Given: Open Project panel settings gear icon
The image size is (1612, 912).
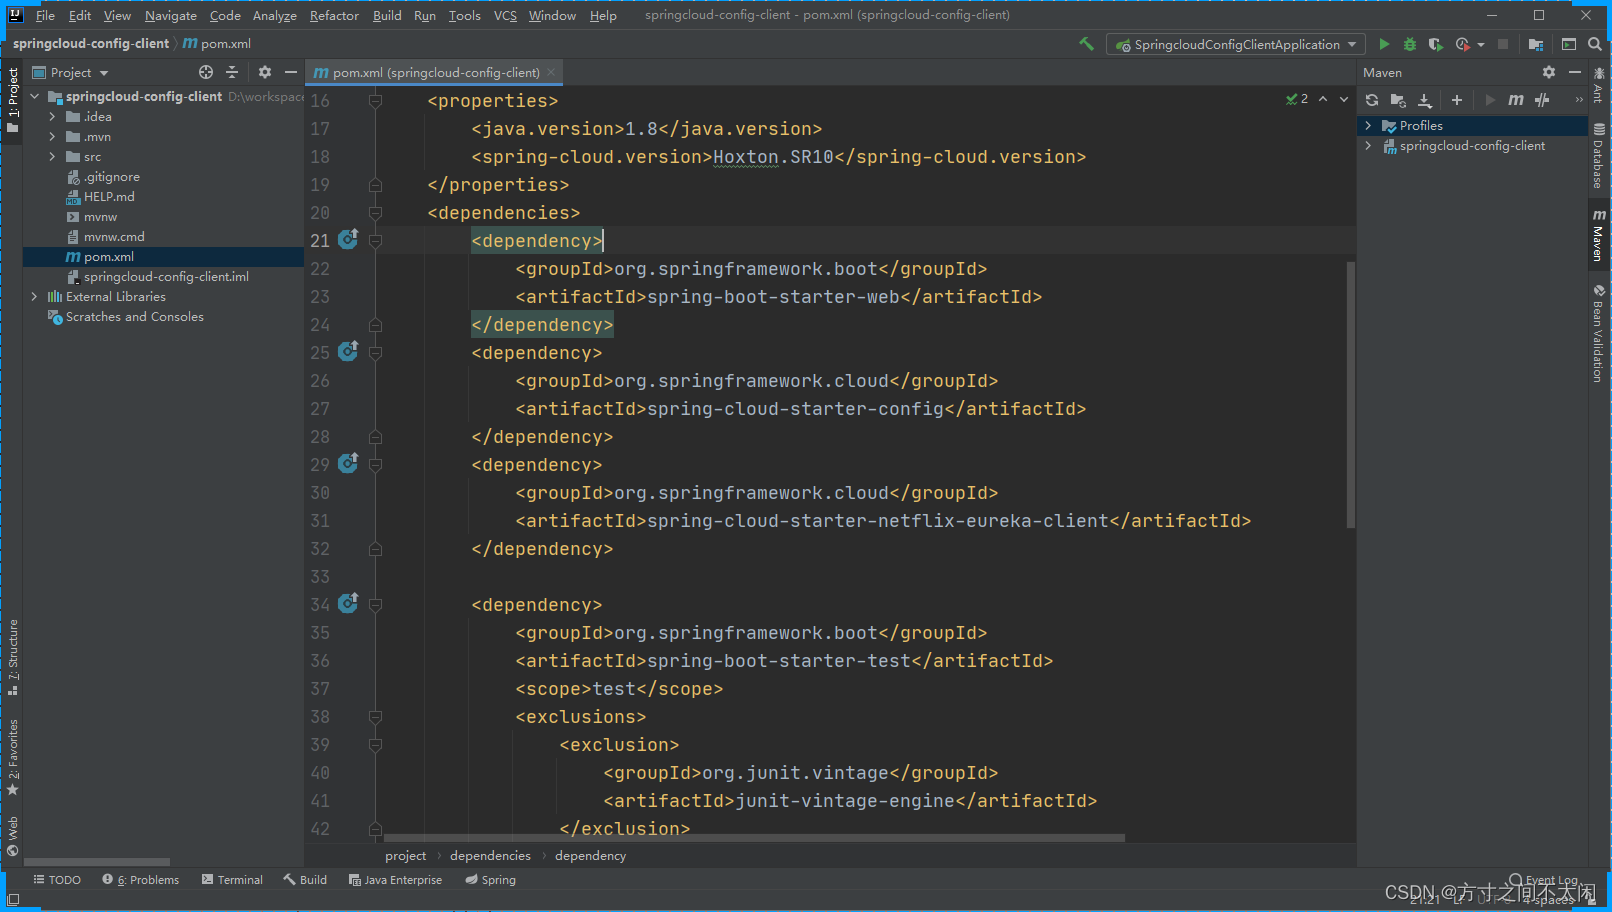Looking at the screenshot, I should pos(265,72).
